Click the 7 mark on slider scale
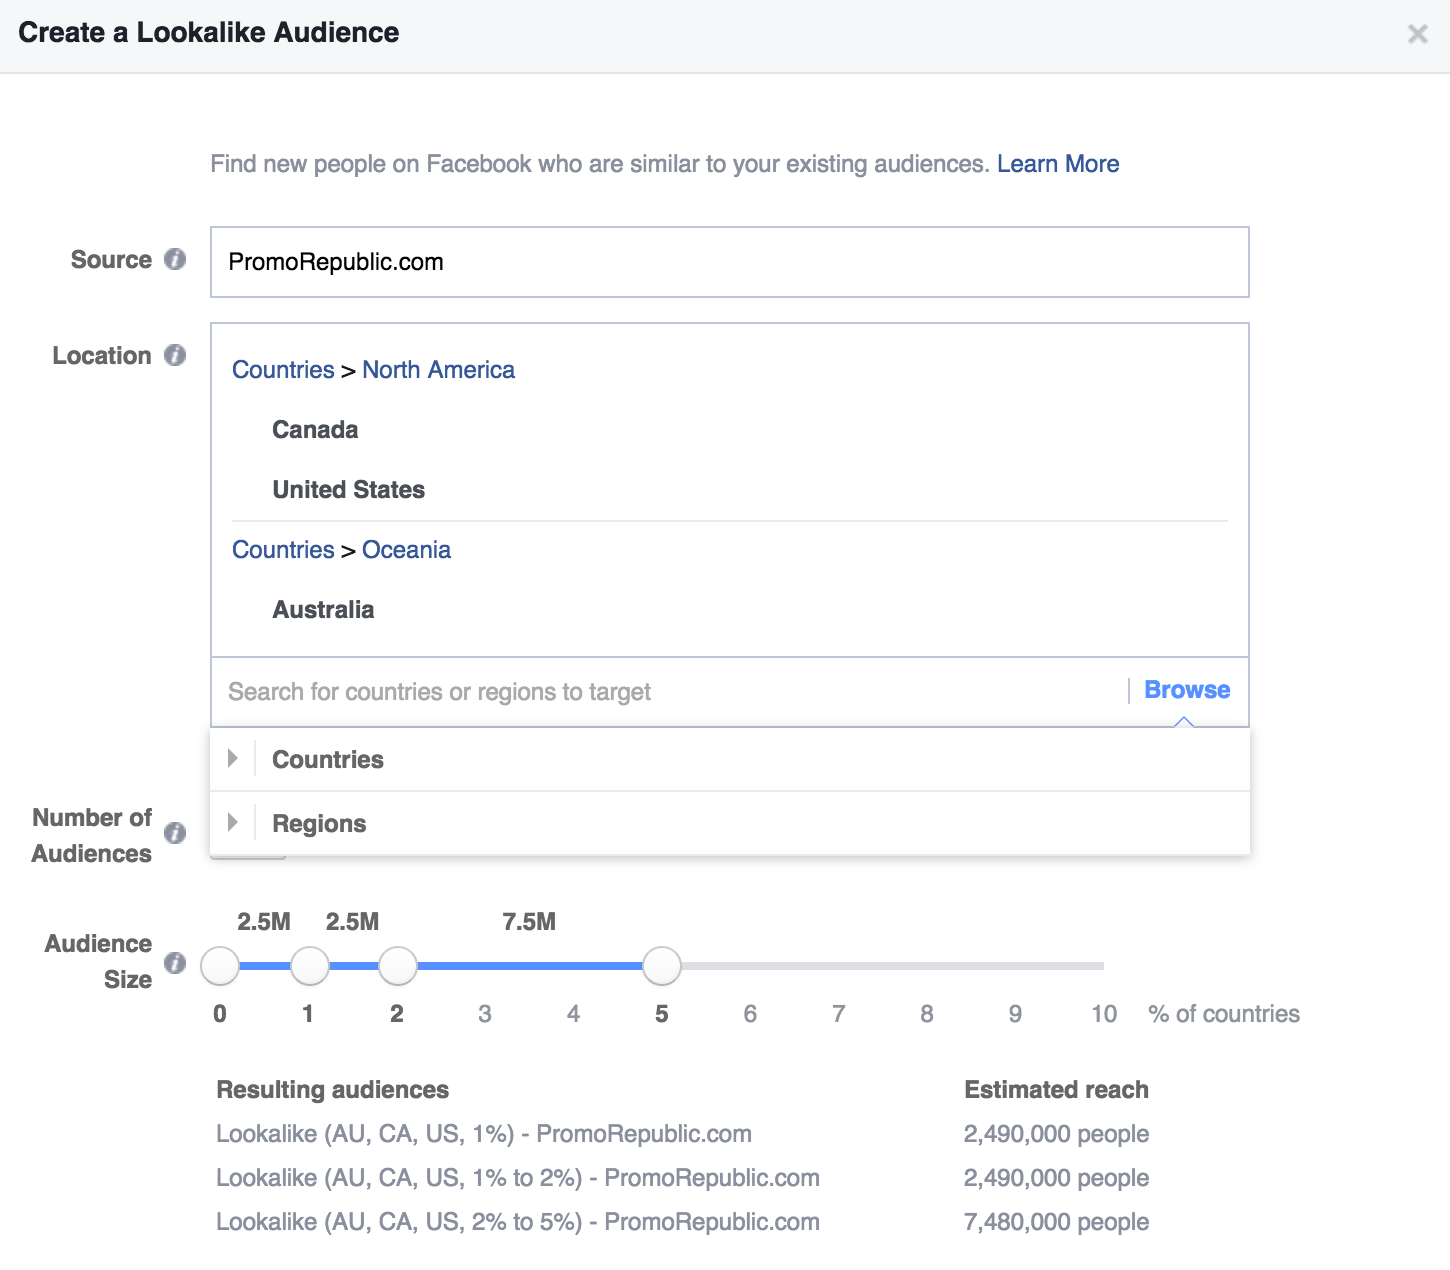This screenshot has width=1450, height=1270. pyautogui.click(x=838, y=1014)
